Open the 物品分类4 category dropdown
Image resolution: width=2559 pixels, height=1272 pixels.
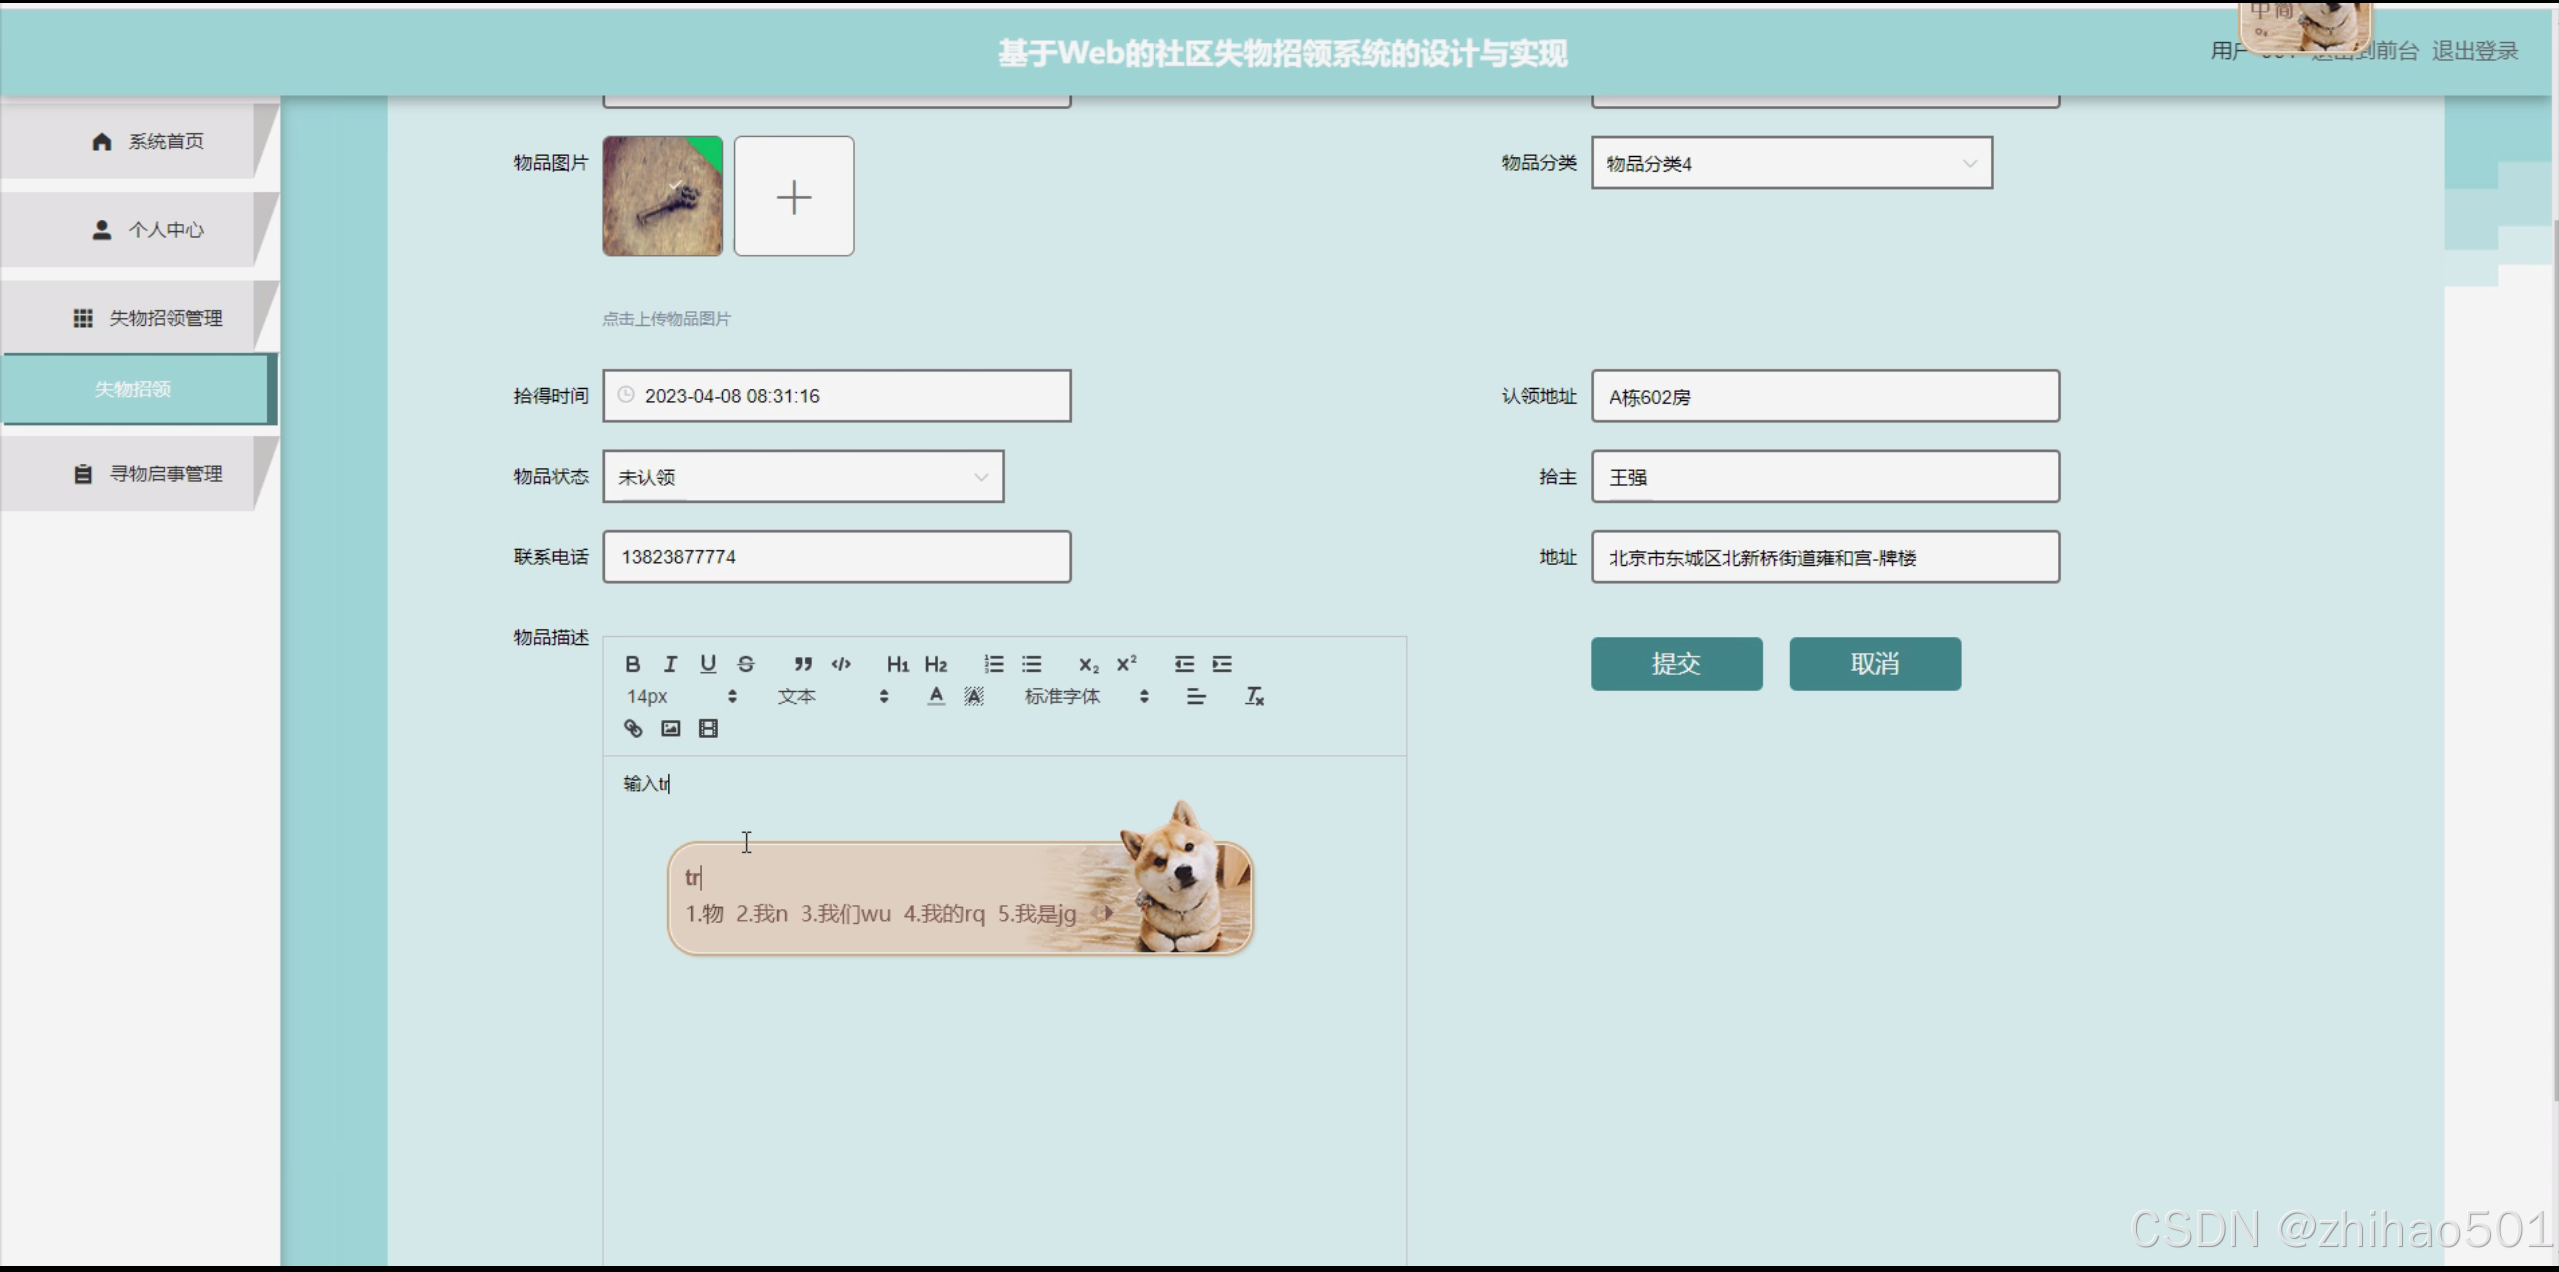coord(1791,163)
